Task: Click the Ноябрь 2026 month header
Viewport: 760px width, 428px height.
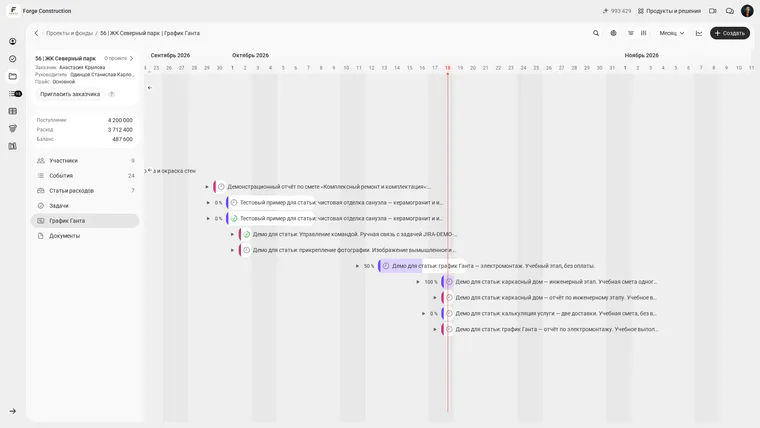Action: click(641, 55)
